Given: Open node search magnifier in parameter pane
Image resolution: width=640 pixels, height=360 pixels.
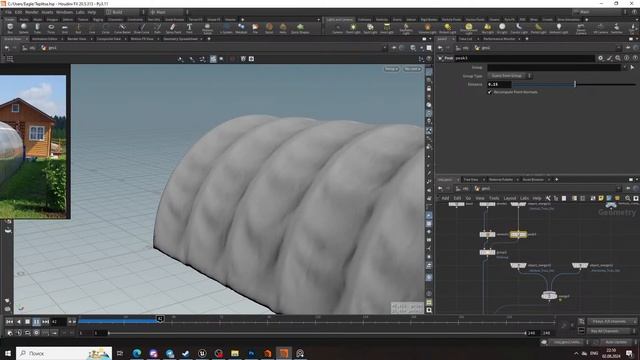Looking at the screenshot, I should (x=618, y=58).
